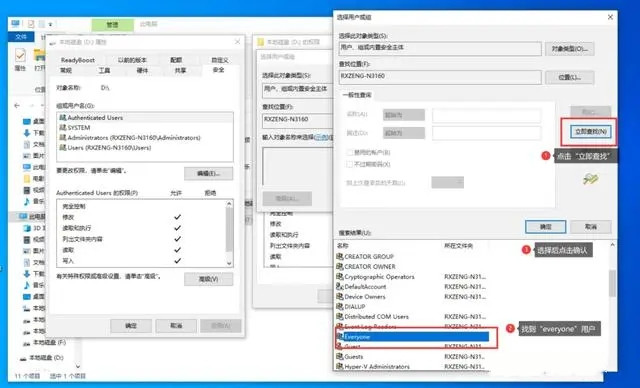This screenshot has height=388, width=640.
Task: Click the back arrow in File Explorer
Action: click(17, 106)
